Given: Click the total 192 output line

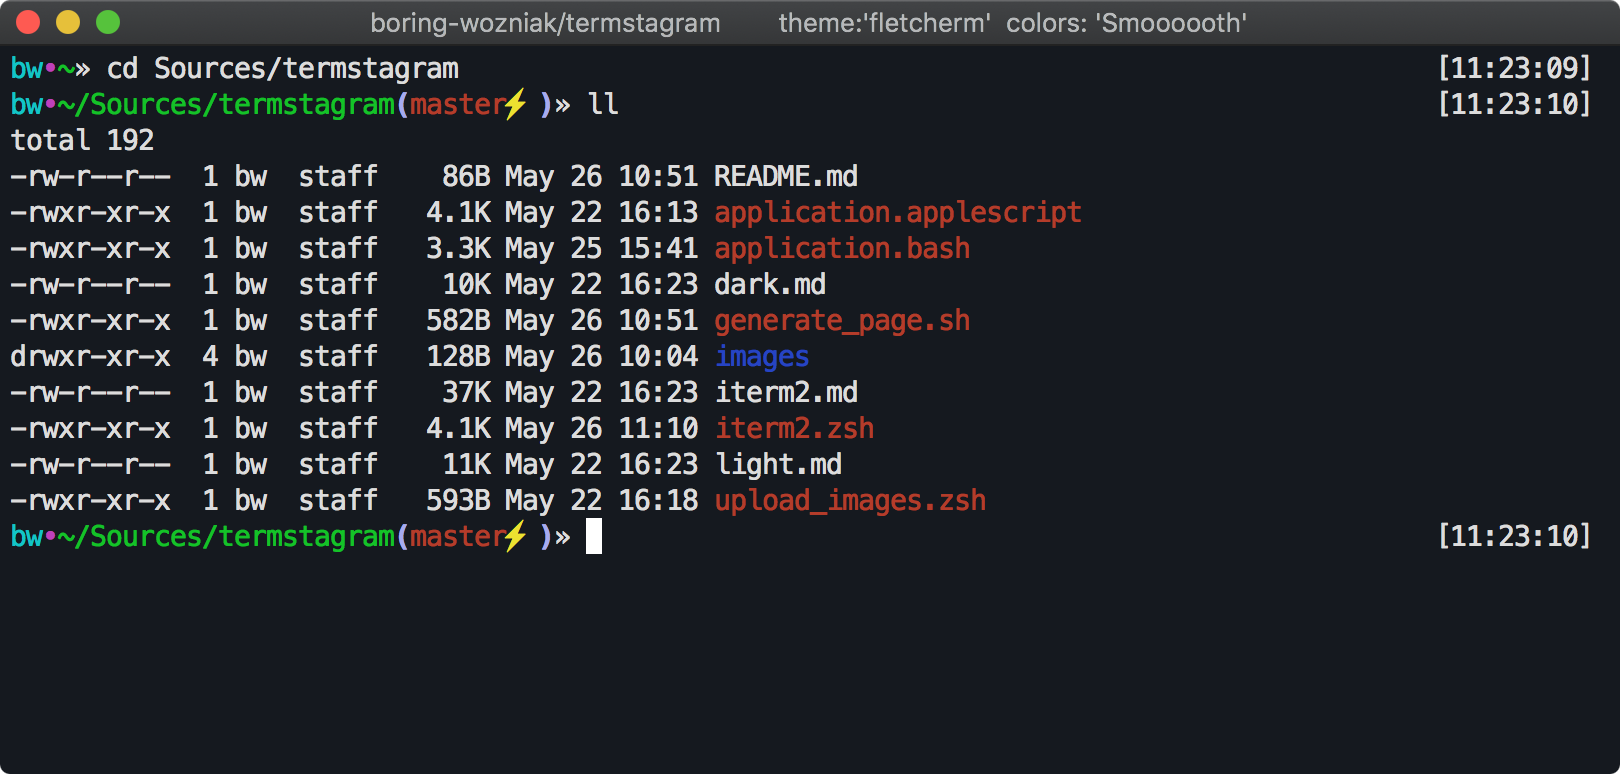Looking at the screenshot, I should tap(83, 140).
